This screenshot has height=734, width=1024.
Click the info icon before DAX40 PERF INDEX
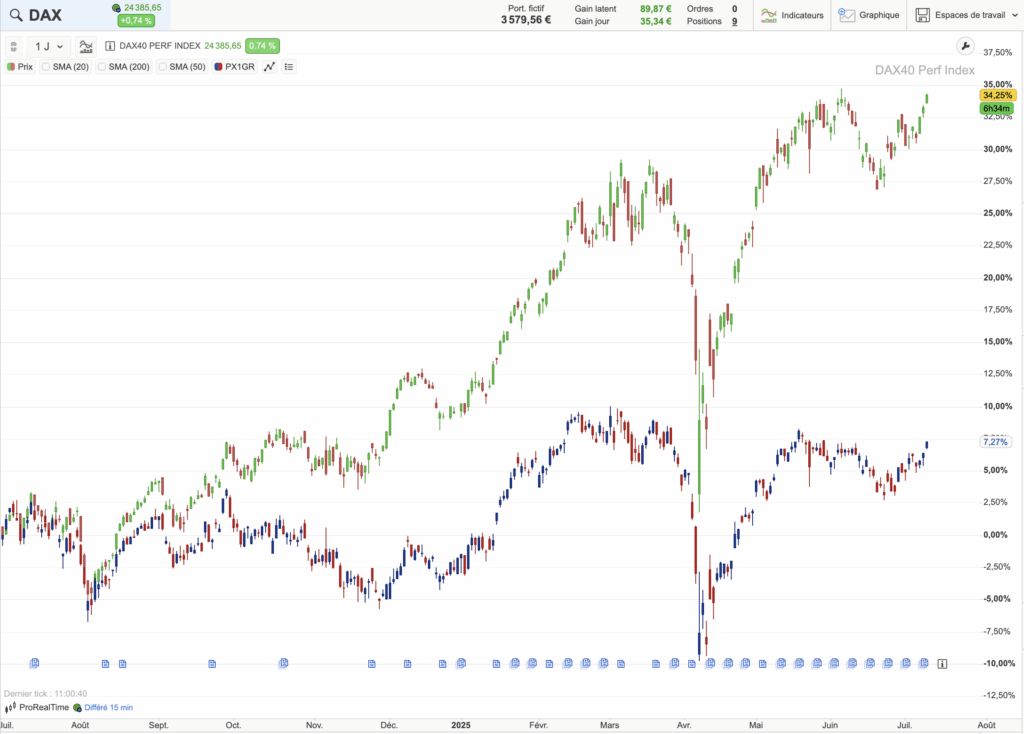coord(110,46)
